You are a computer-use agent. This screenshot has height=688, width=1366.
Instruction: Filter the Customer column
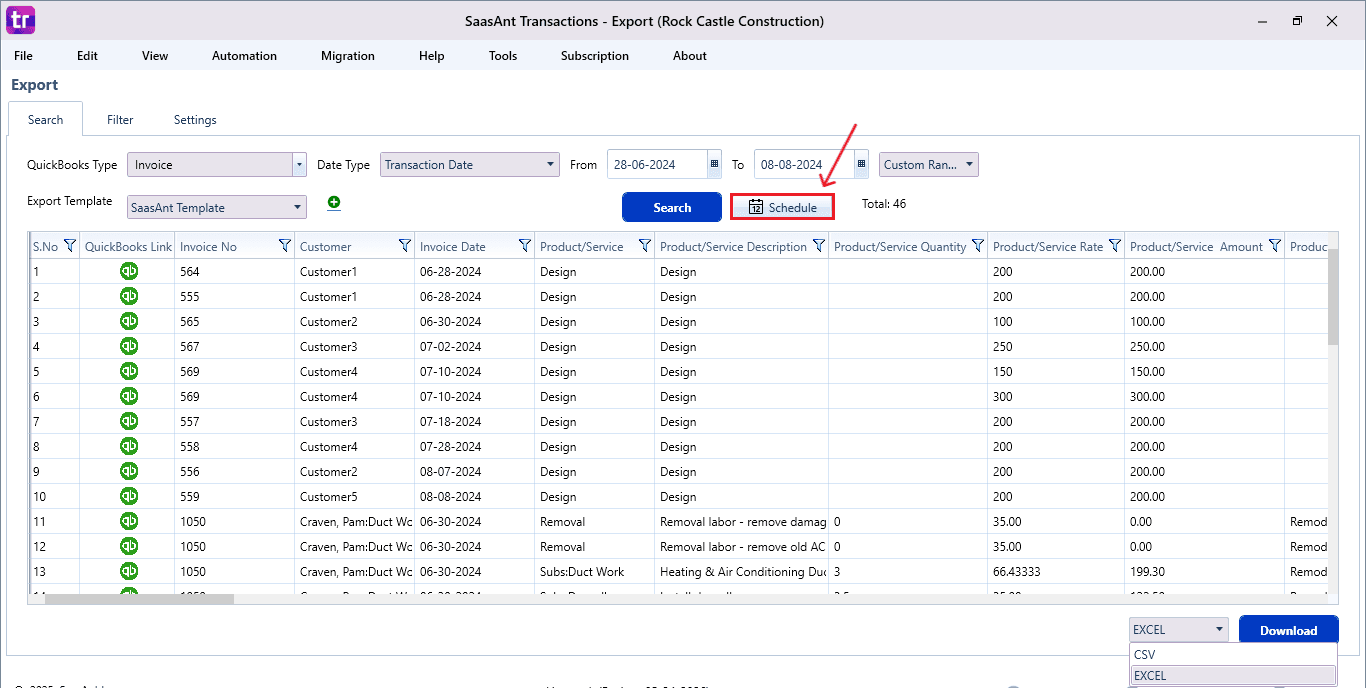click(404, 246)
